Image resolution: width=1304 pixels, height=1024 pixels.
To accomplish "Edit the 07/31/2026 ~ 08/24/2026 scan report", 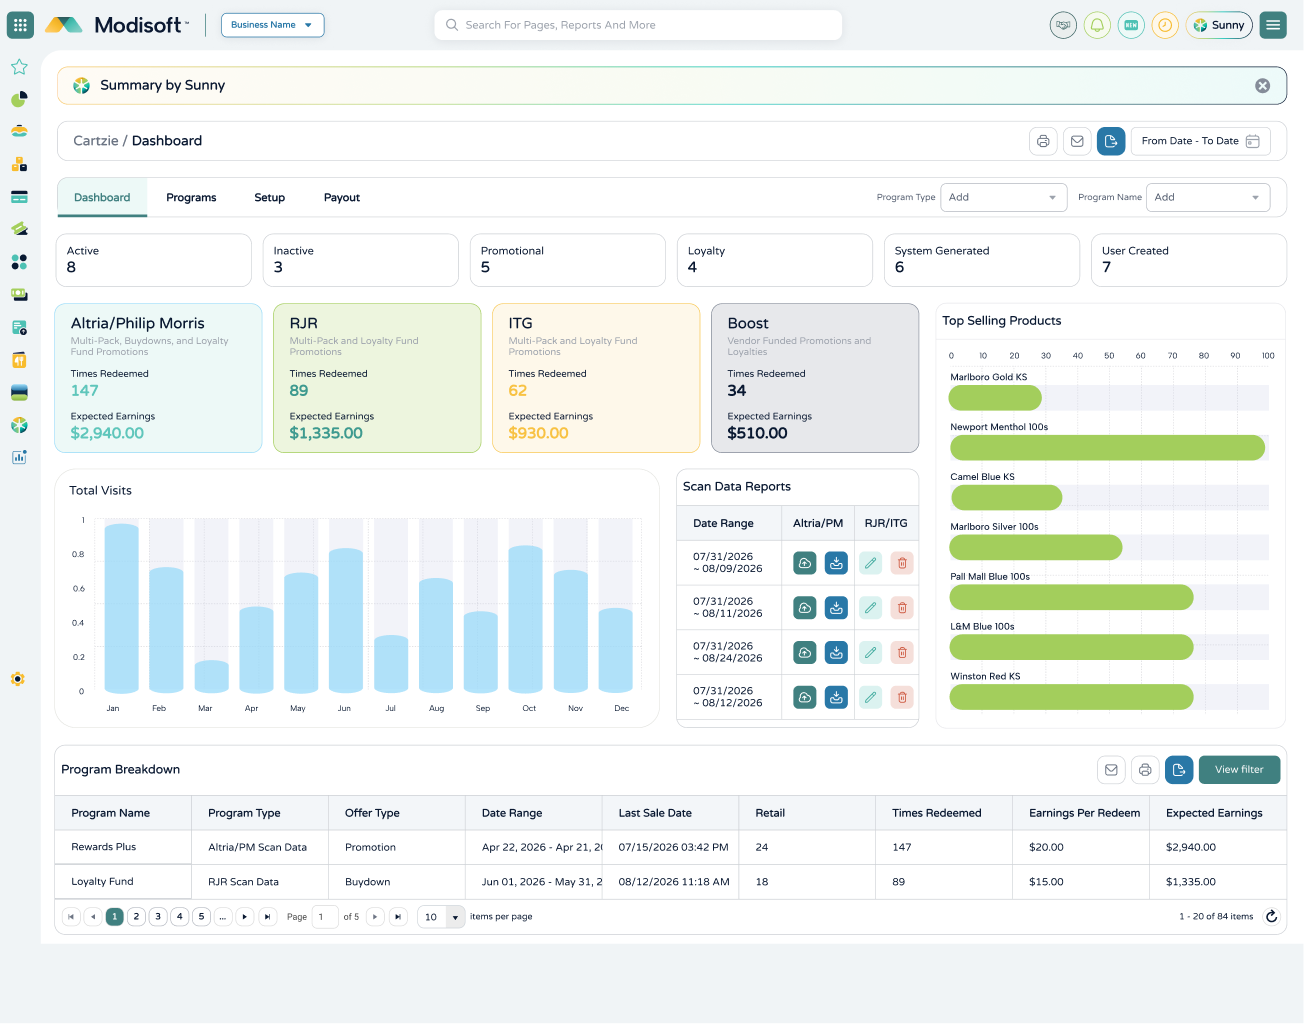I will 871,653.
